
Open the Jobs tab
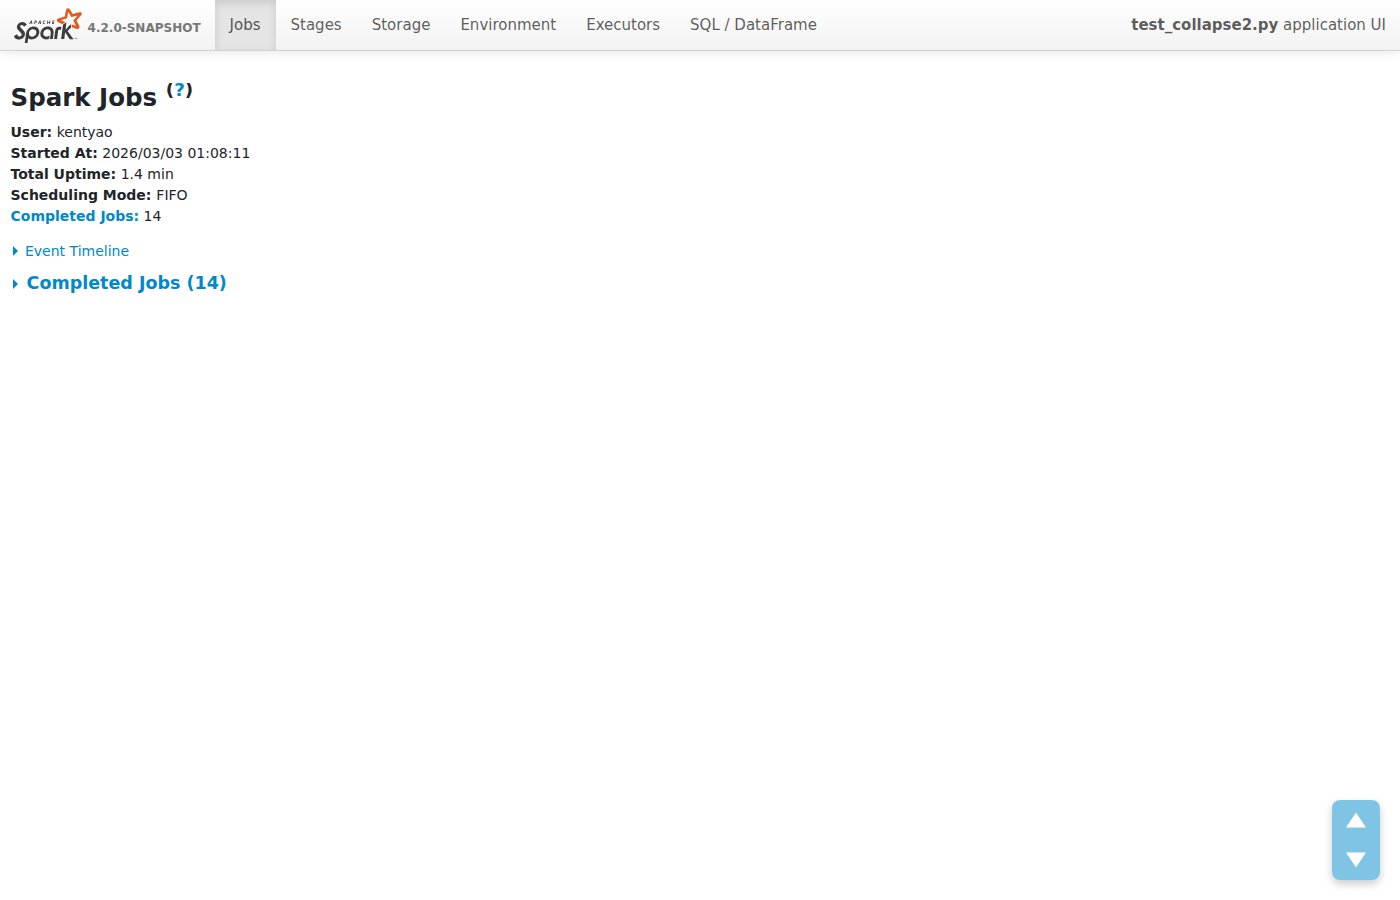pos(245,25)
